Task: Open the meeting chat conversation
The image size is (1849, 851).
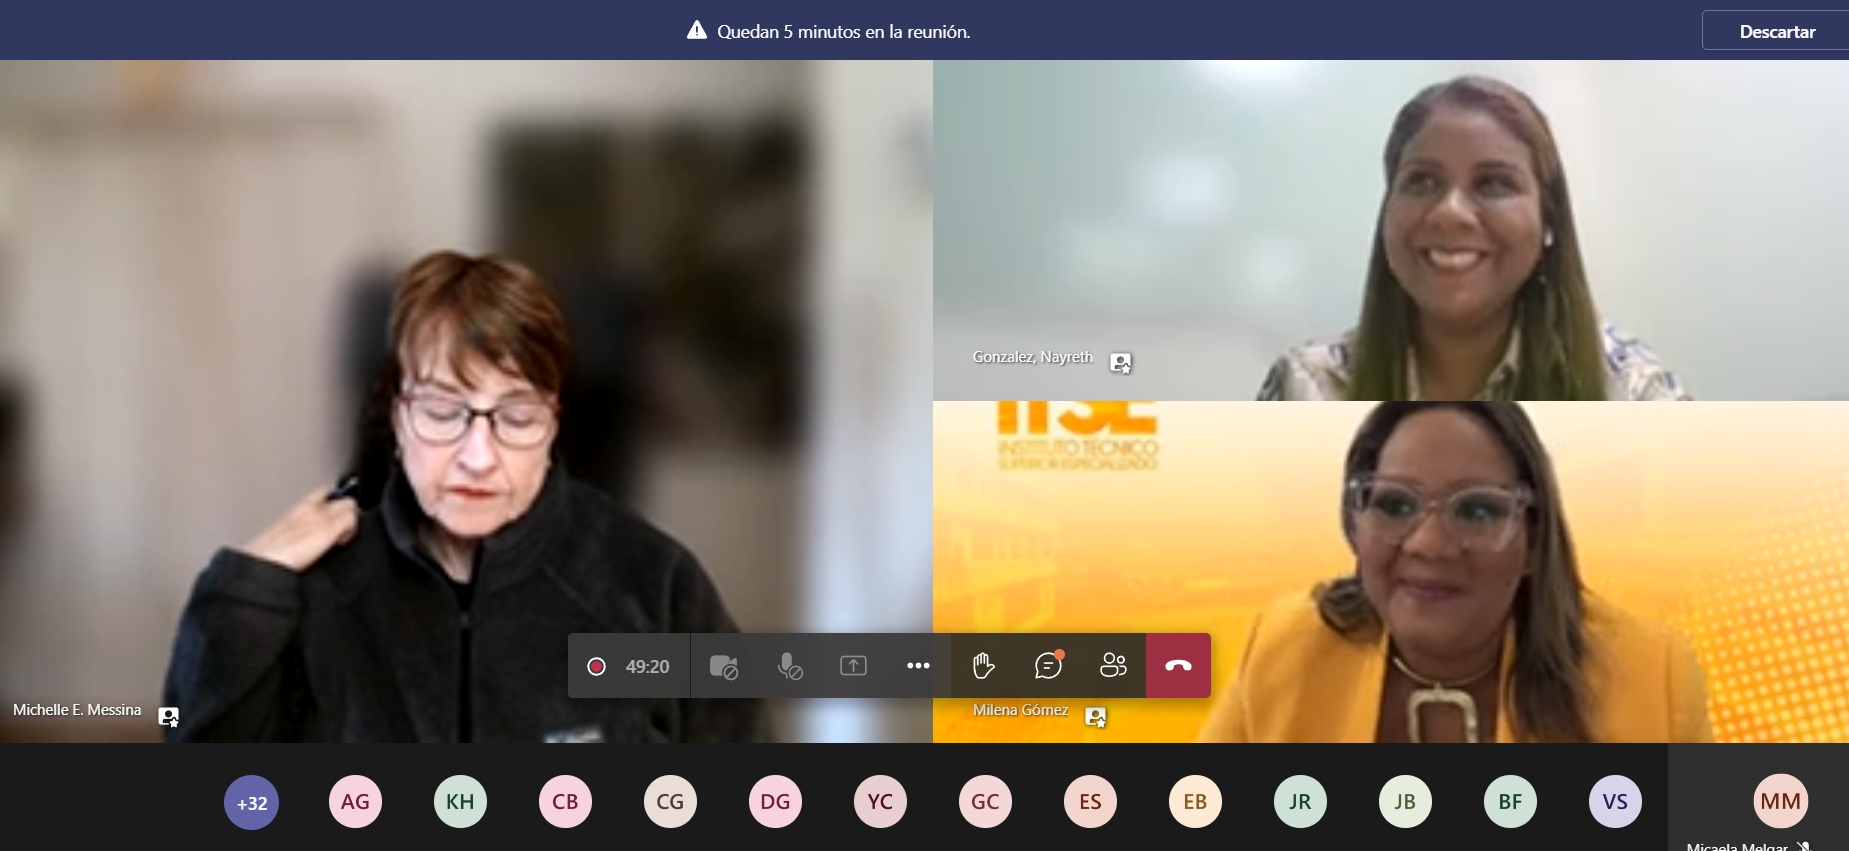Action: click(x=1047, y=666)
